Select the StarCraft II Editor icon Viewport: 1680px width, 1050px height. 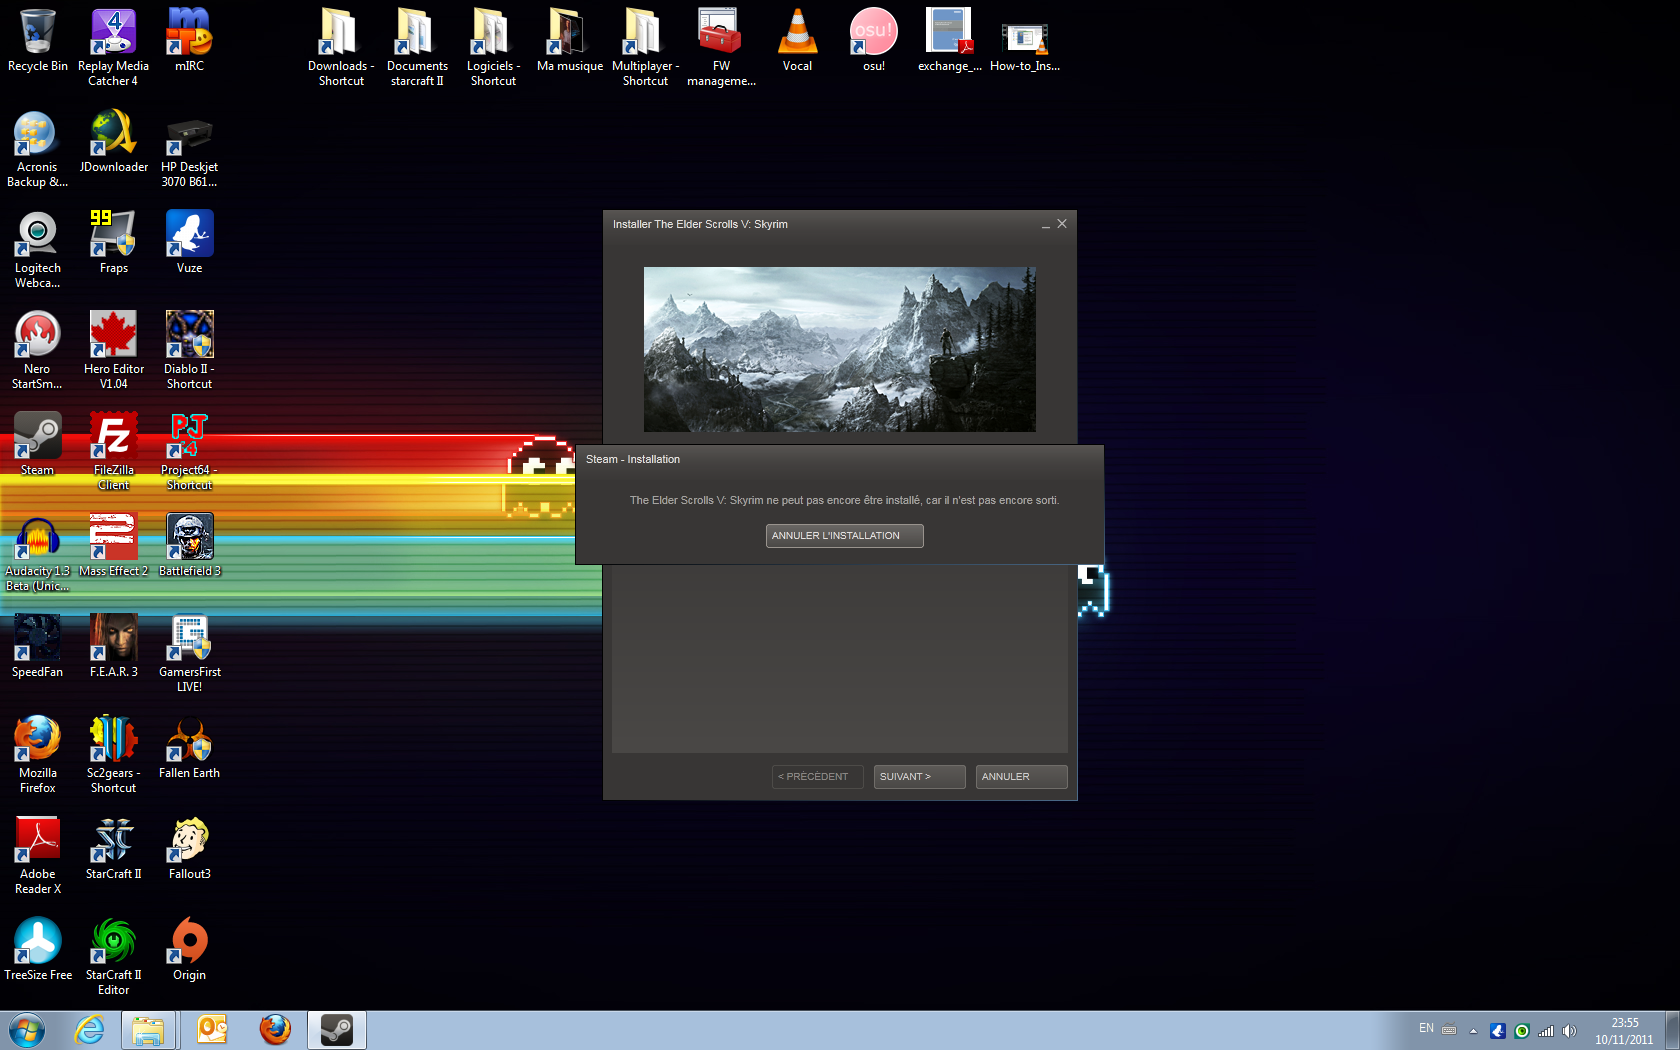pyautogui.click(x=114, y=958)
